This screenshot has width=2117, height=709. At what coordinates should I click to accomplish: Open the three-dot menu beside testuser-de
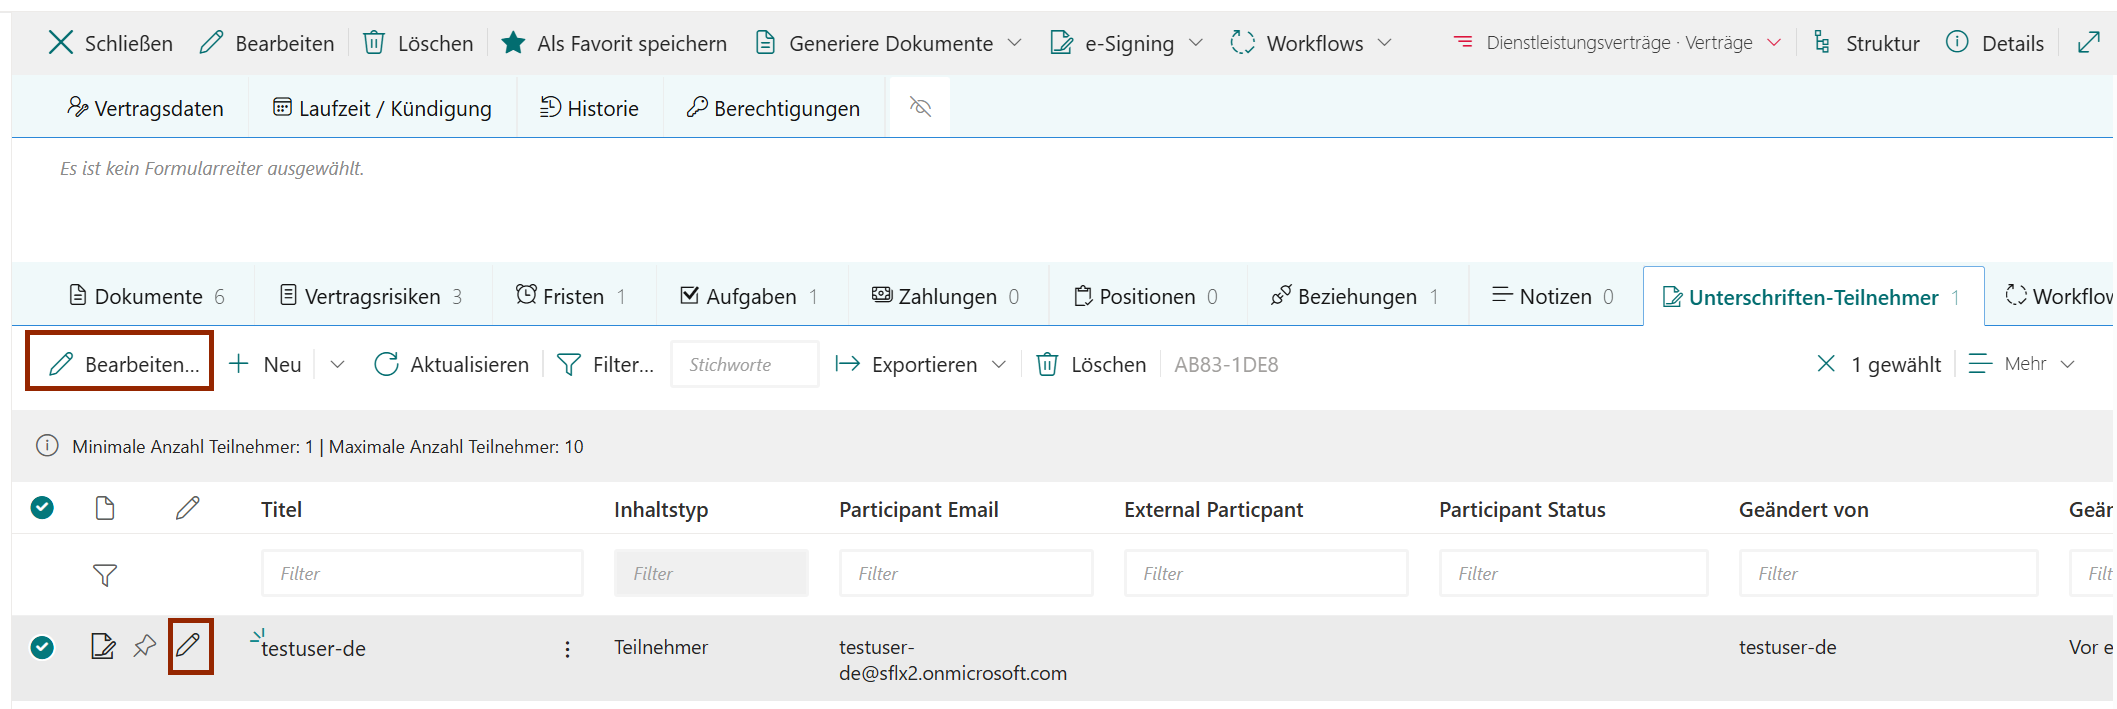[567, 649]
